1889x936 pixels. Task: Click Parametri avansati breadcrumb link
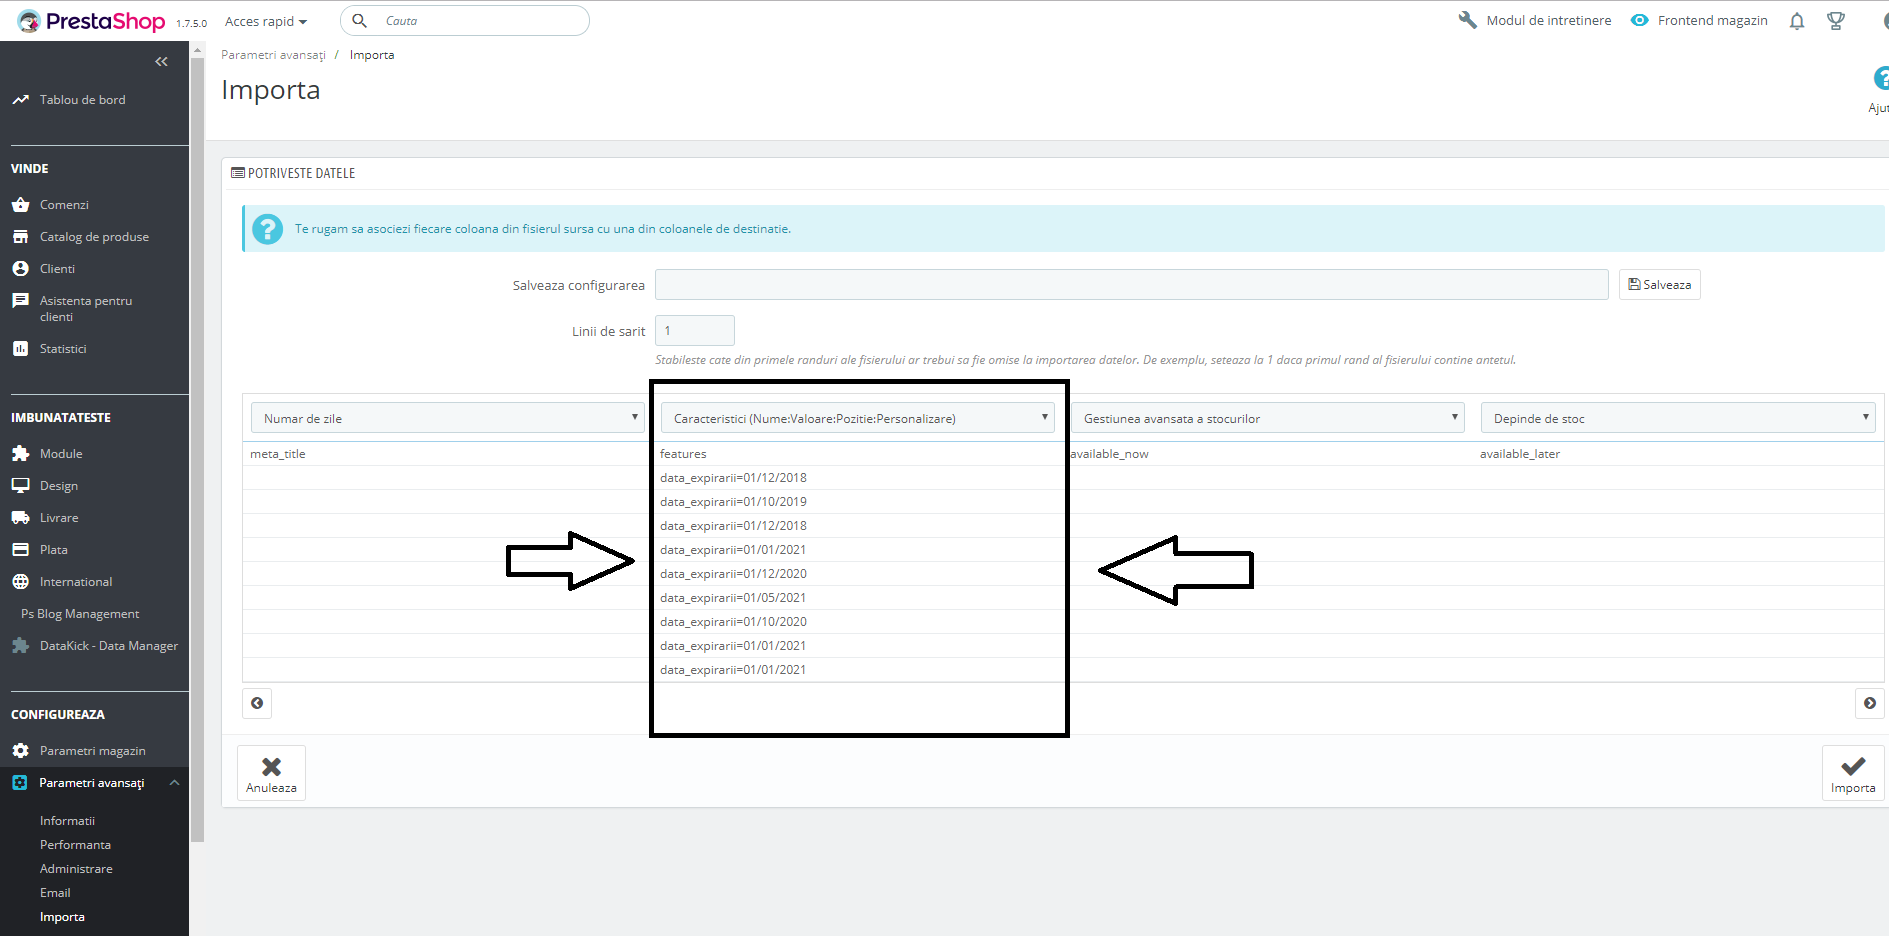click(x=273, y=55)
